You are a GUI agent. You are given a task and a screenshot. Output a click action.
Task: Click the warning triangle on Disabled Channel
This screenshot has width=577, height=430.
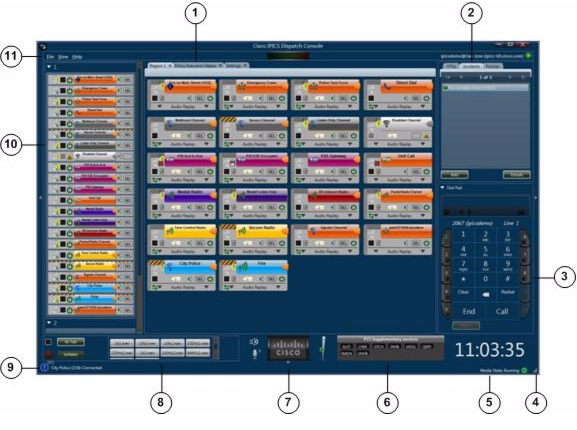coord(426,136)
